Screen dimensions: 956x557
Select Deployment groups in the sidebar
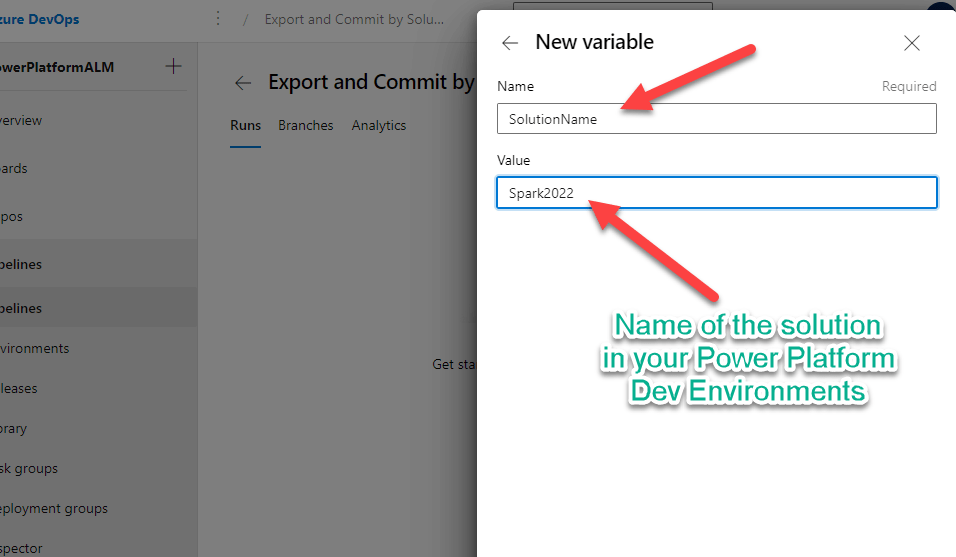point(54,508)
